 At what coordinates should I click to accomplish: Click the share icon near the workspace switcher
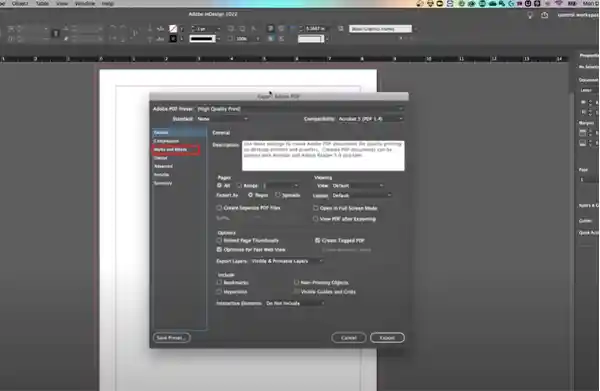545,15
